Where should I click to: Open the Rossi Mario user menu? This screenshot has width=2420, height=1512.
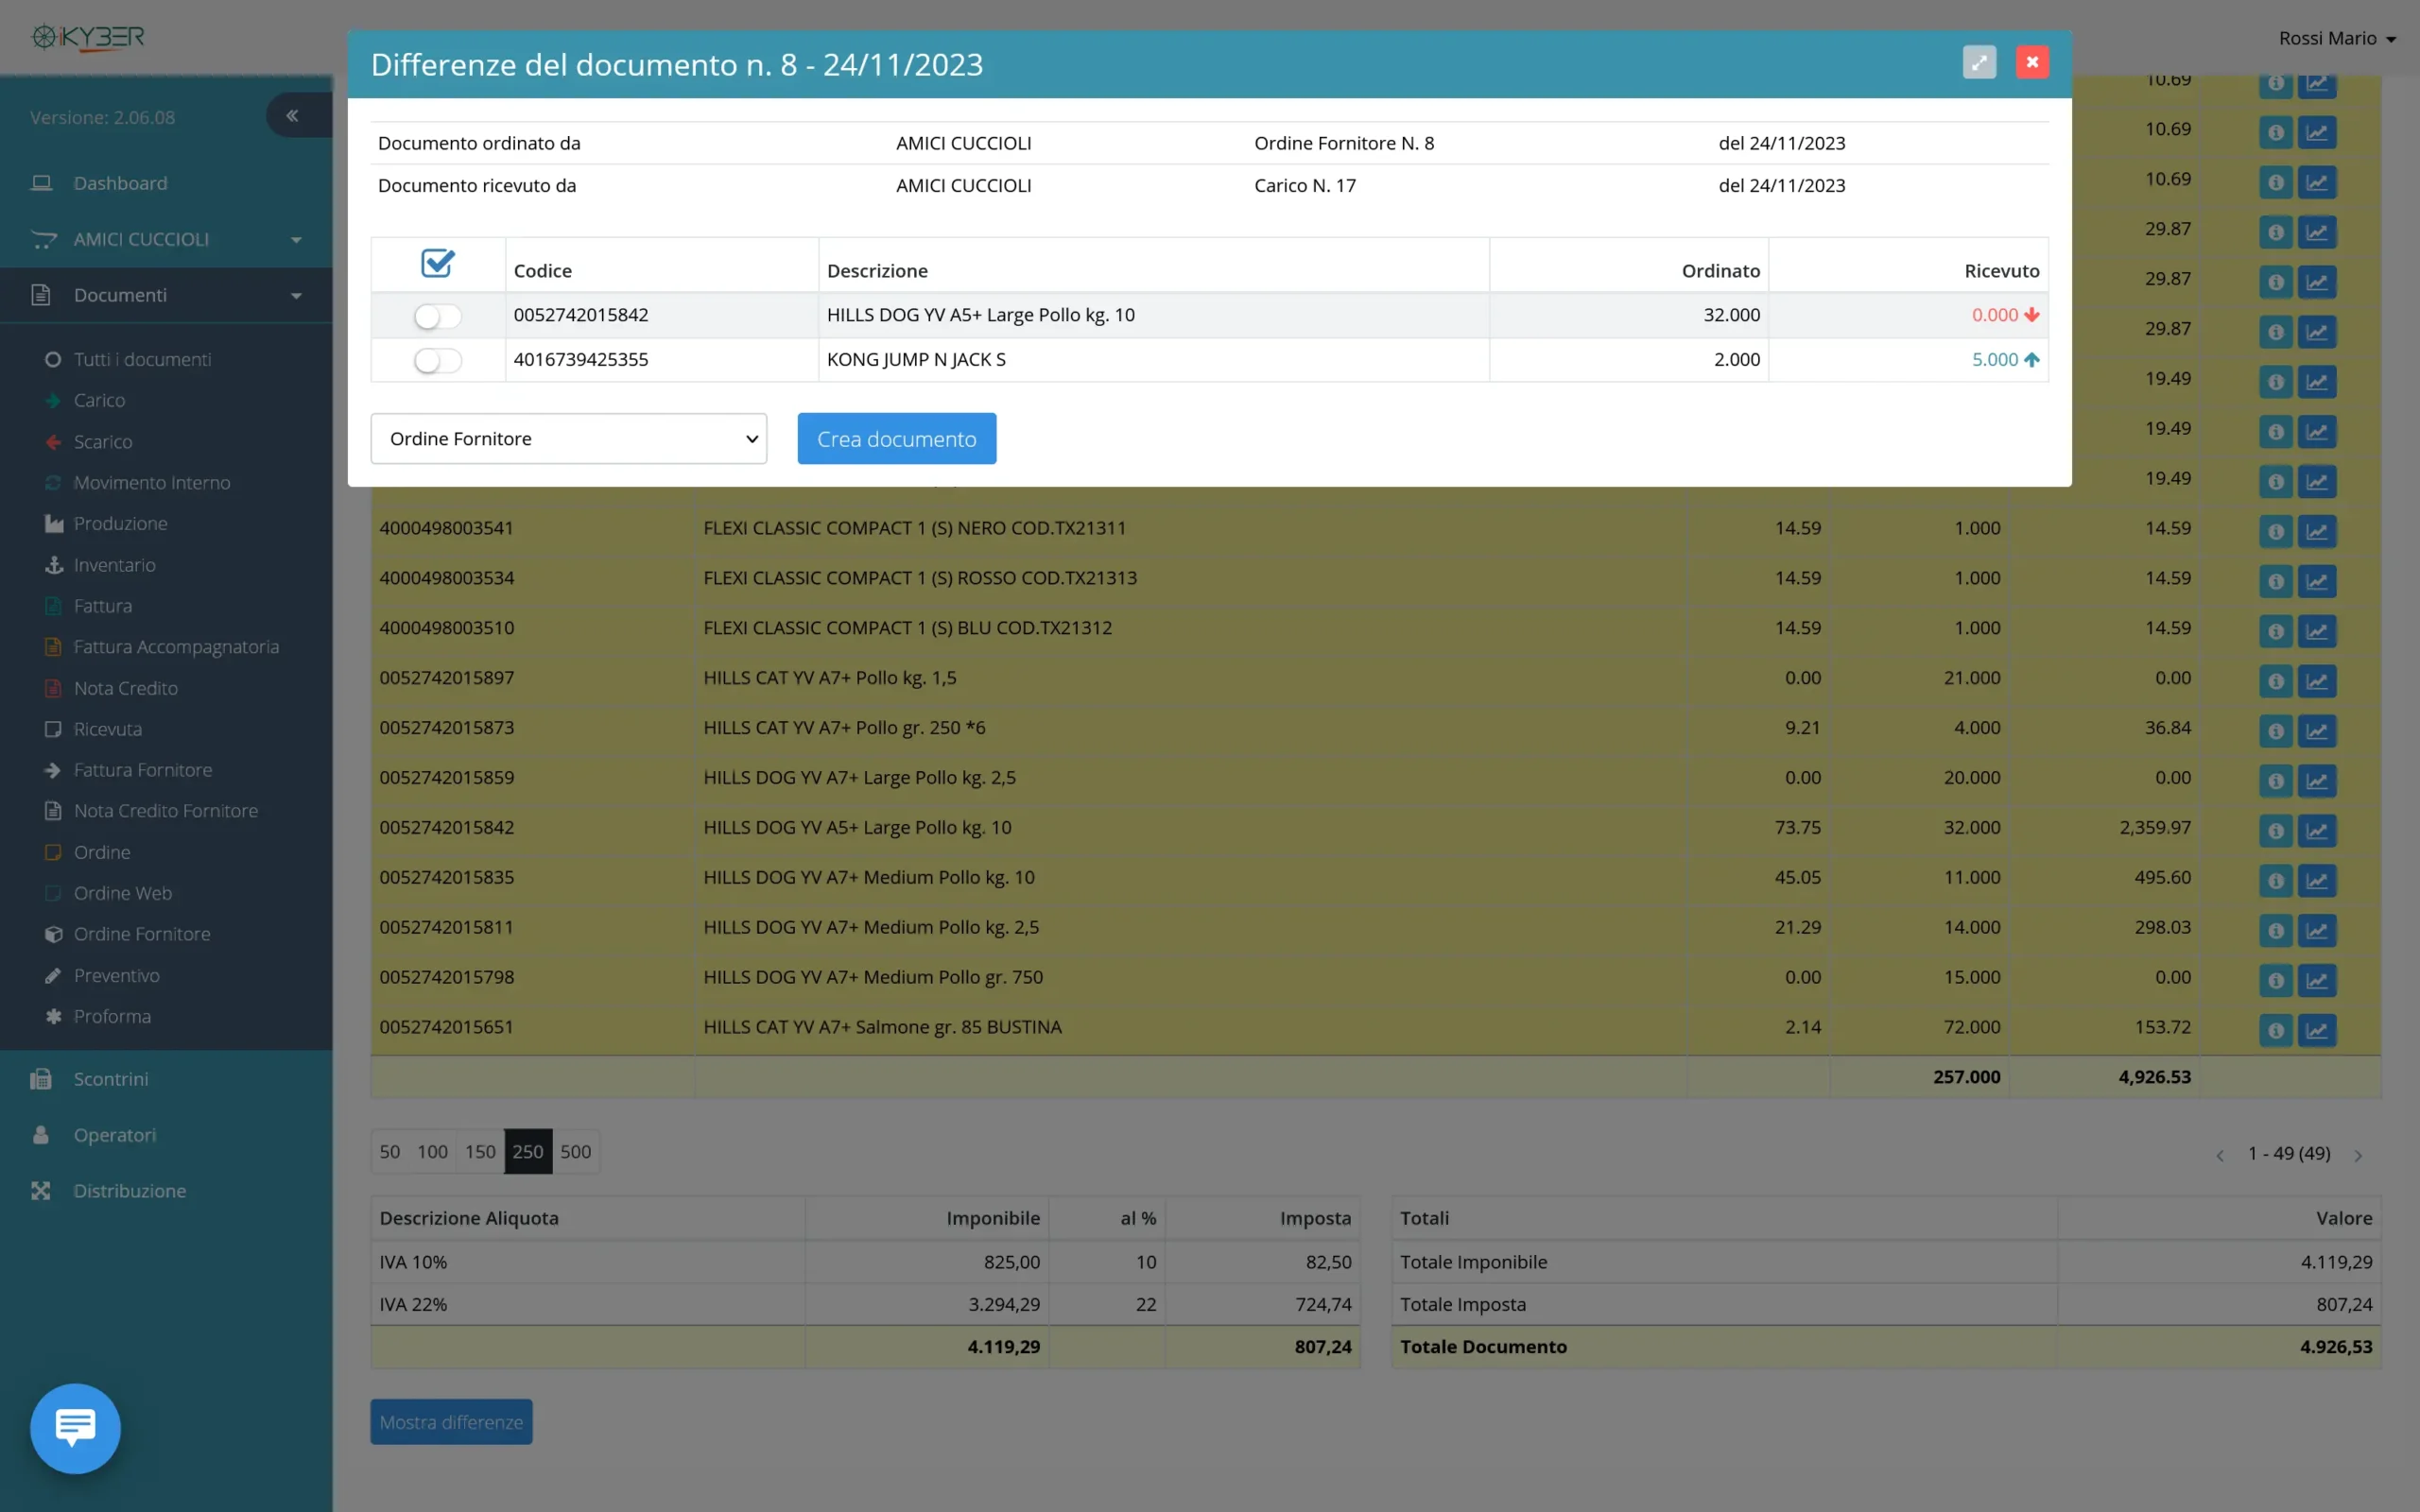pyautogui.click(x=2337, y=38)
